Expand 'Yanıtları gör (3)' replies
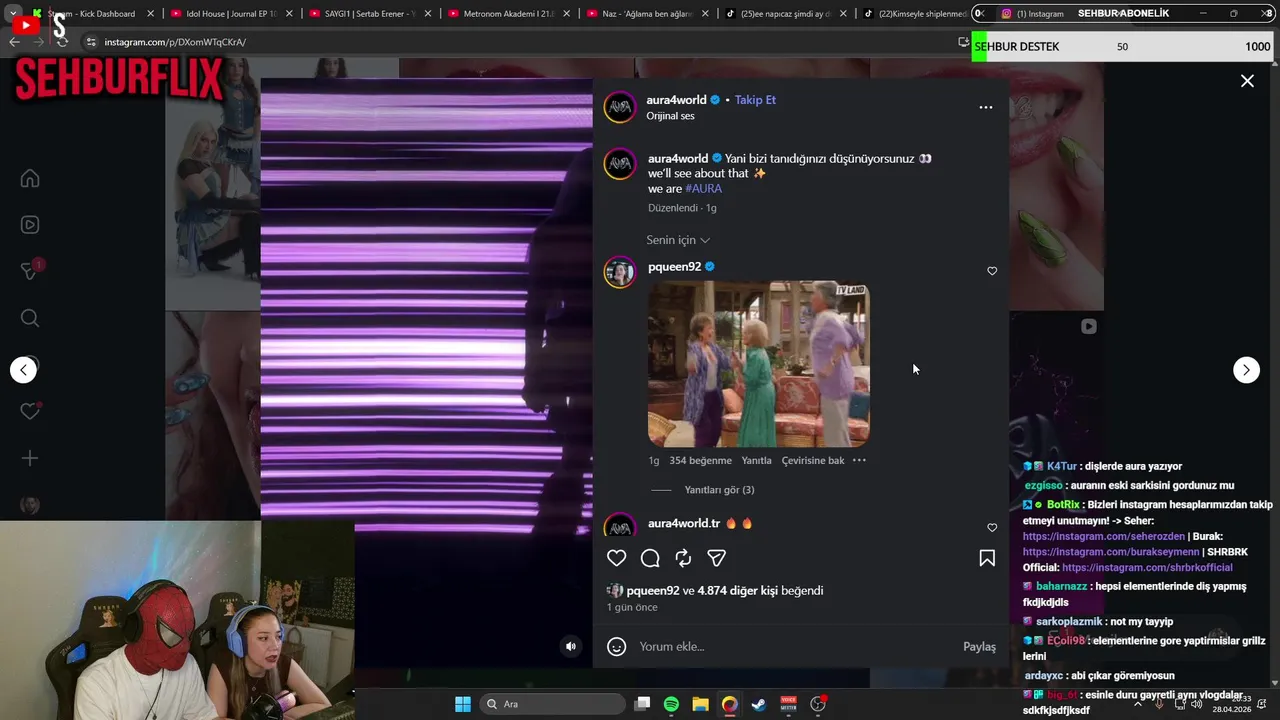The image size is (1280, 720). click(x=719, y=490)
